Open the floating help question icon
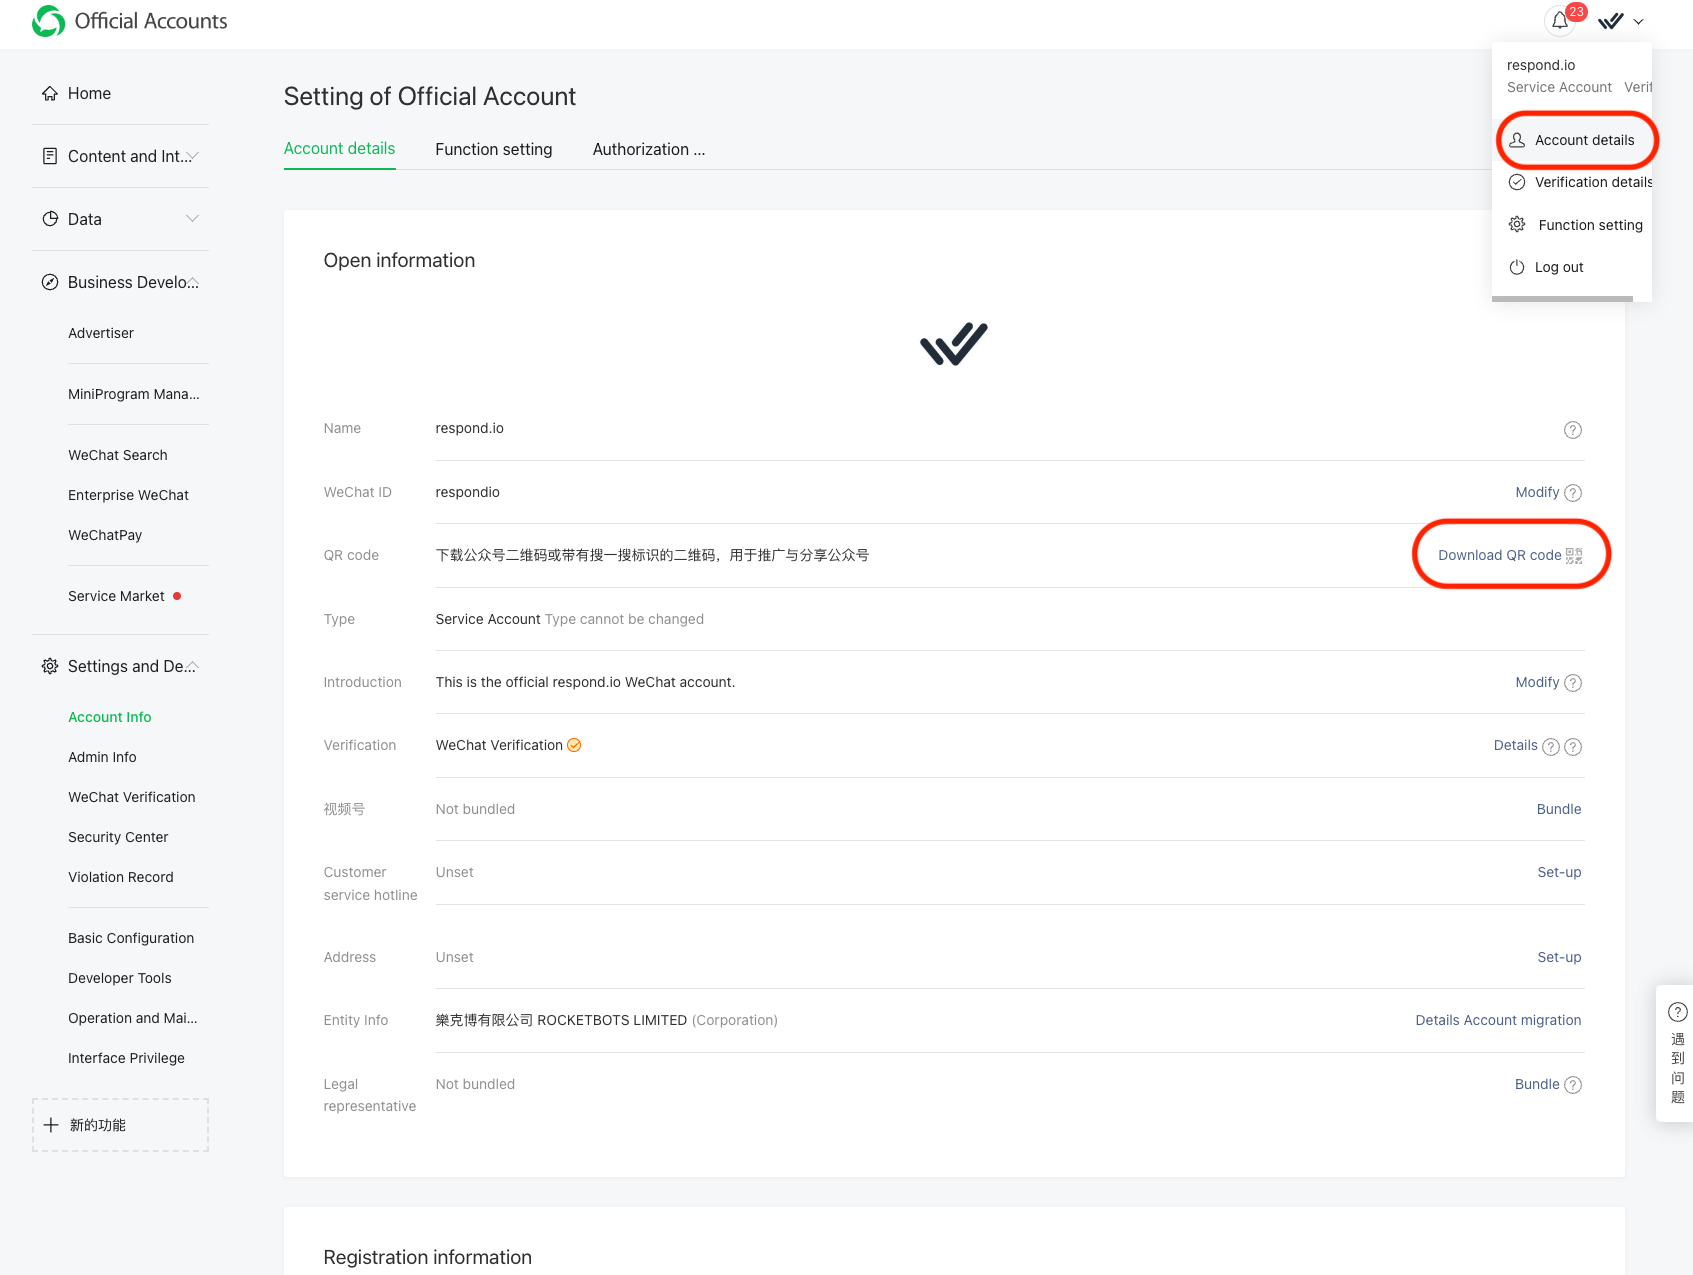 click(1677, 1012)
